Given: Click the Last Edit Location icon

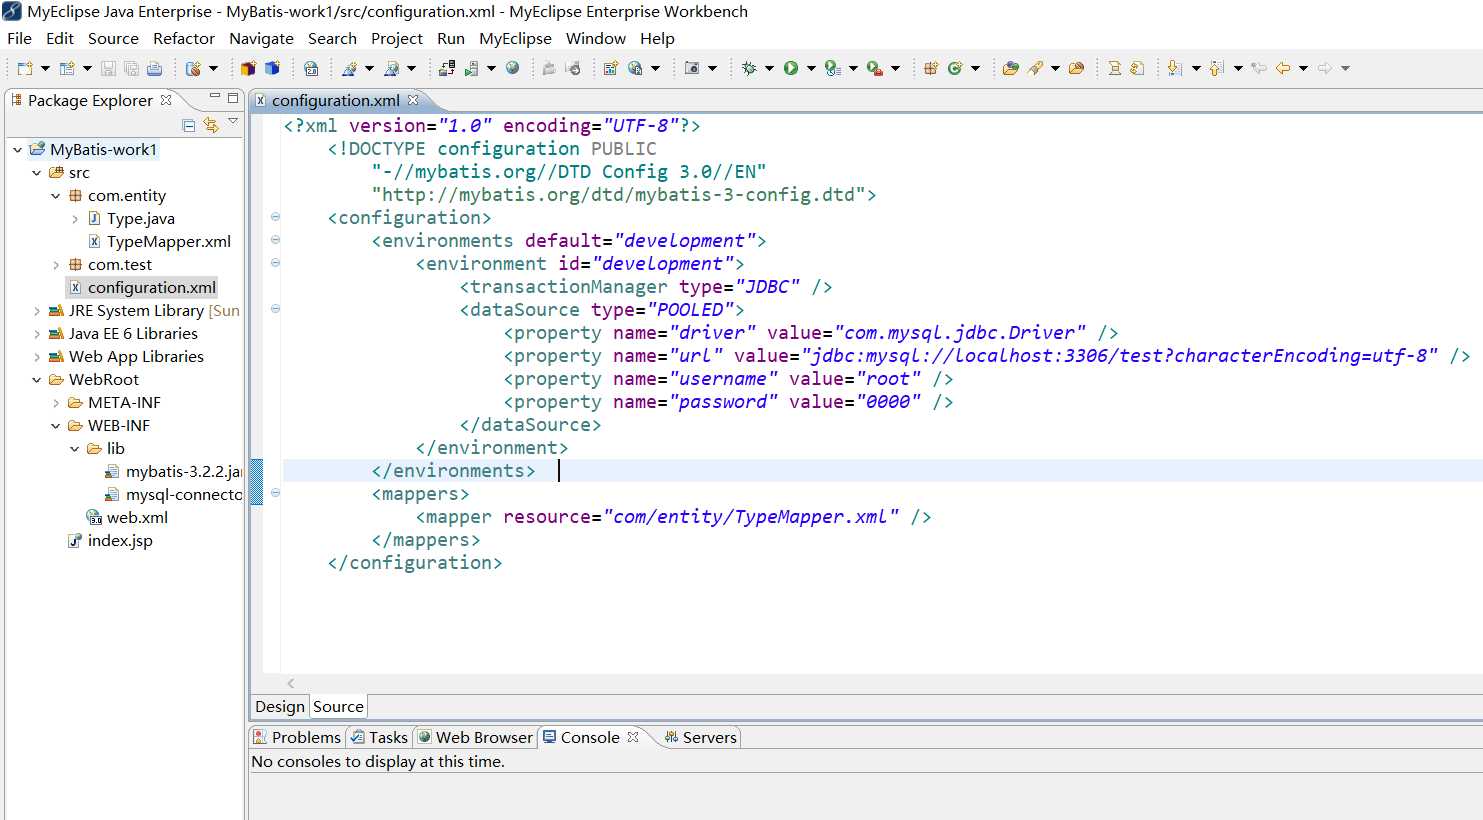Looking at the screenshot, I should [x=1259, y=68].
